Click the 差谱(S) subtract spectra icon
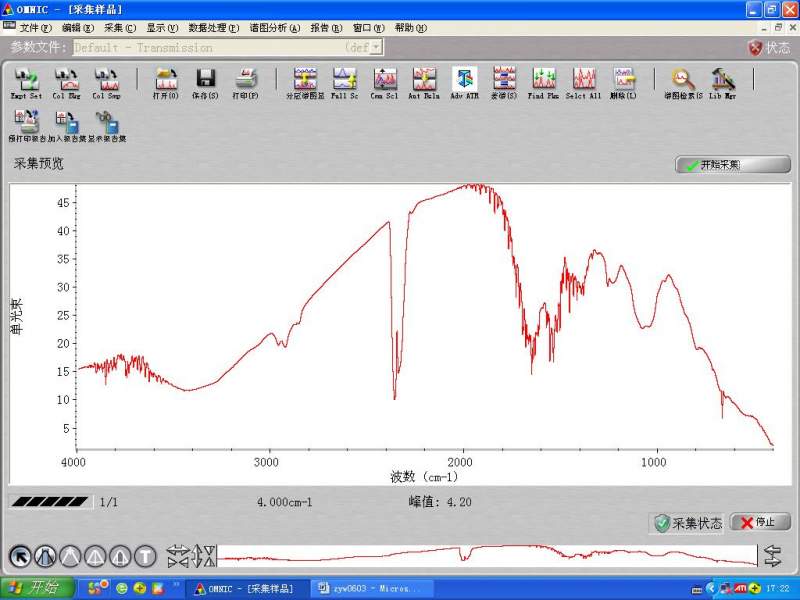This screenshot has width=800, height=600. point(504,83)
